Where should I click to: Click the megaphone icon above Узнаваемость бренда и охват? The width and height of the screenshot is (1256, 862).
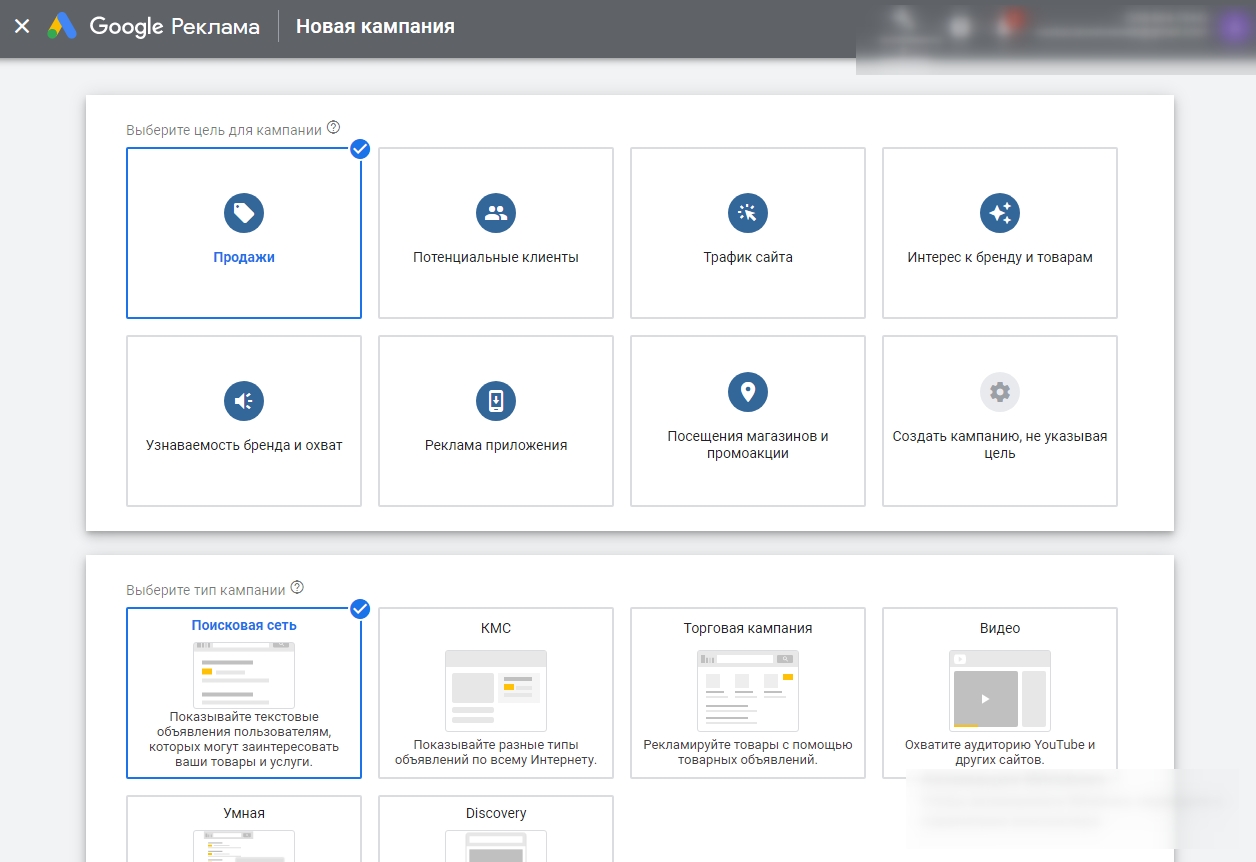coord(244,401)
